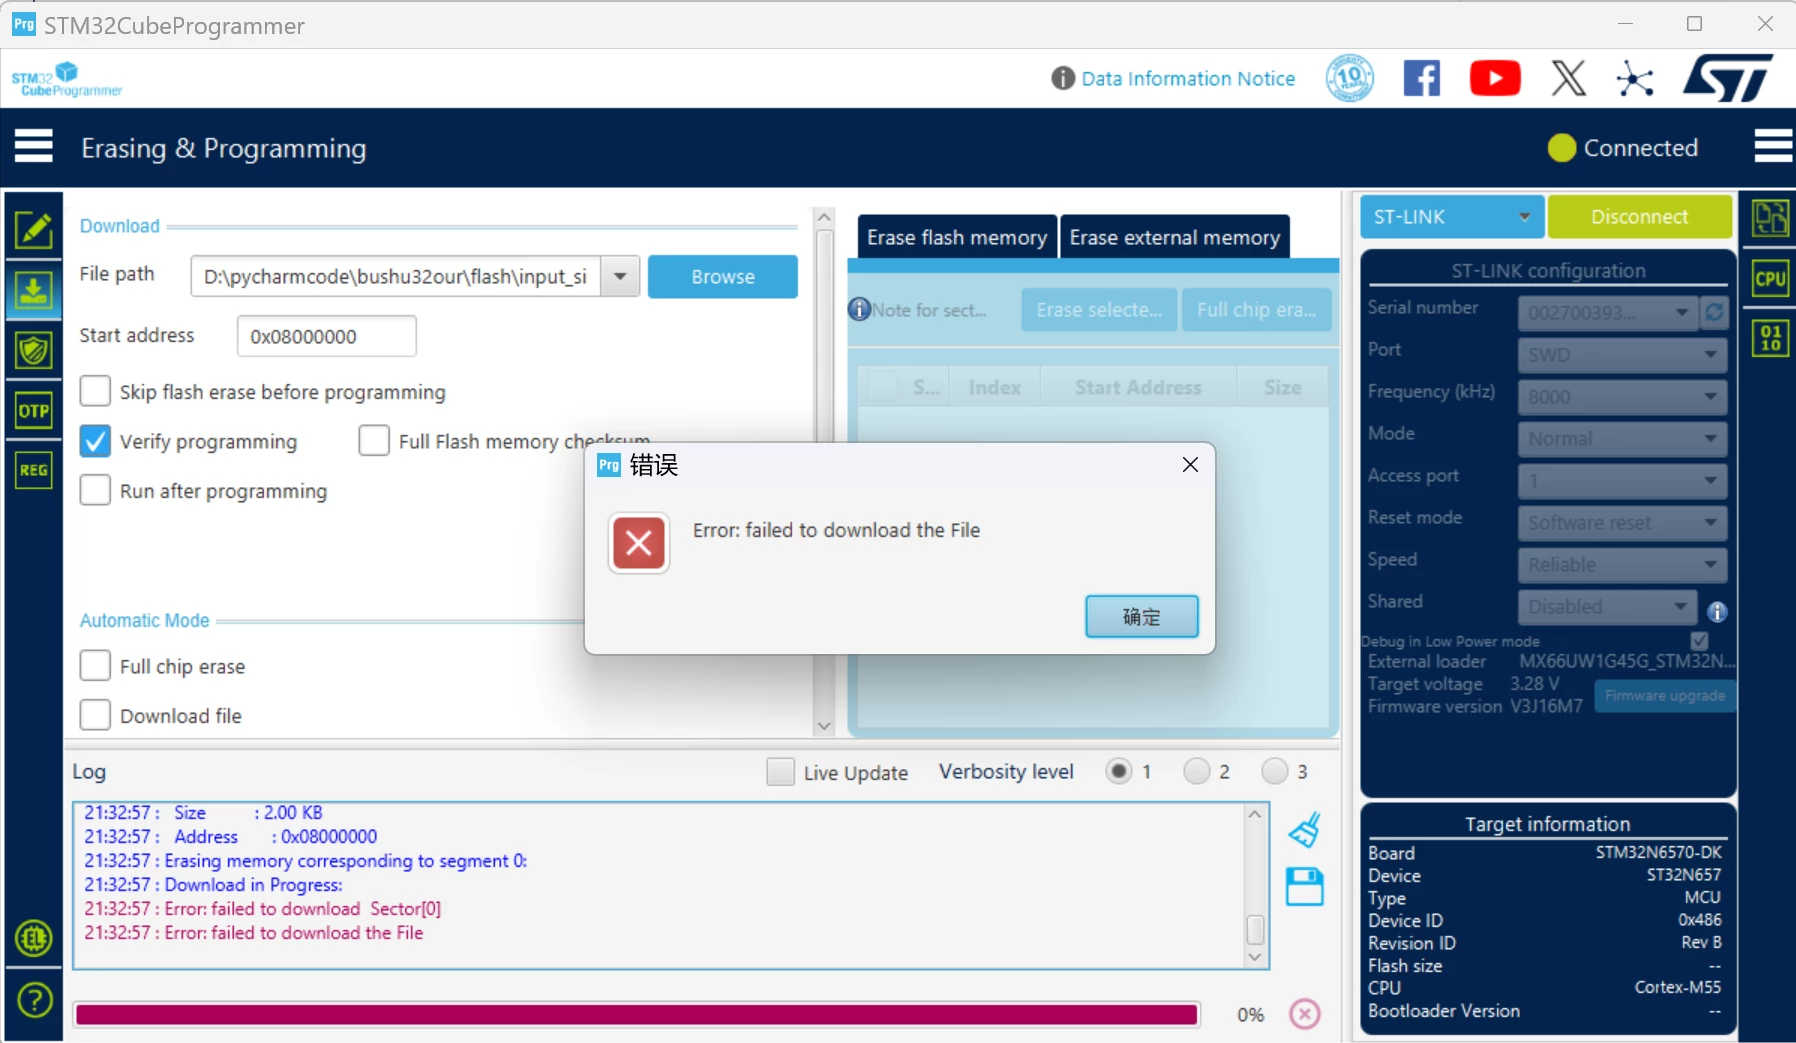Enable Full chip erase in Automatic Mode

tap(95, 666)
